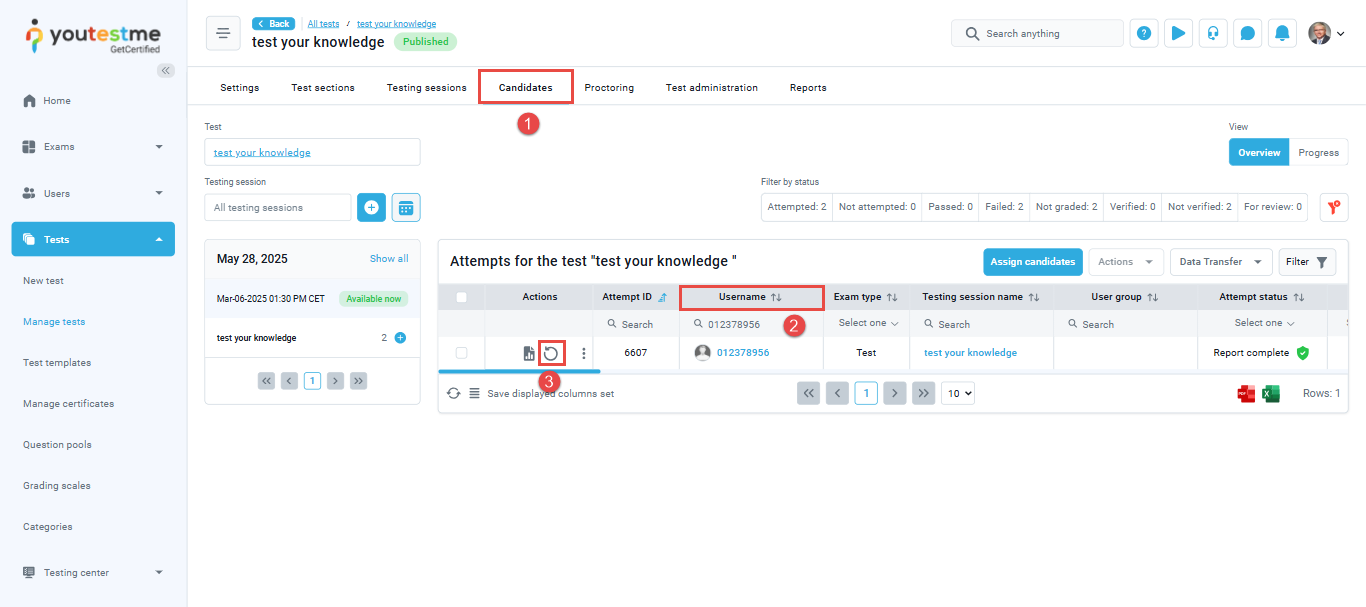This screenshot has height=607, width=1366.
Task: Filter by Not graded: 2 status
Action: pos(1066,207)
